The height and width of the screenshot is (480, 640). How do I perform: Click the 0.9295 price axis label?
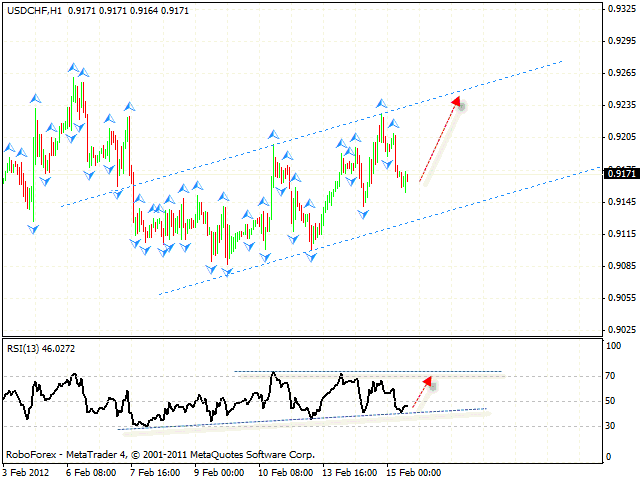(x=618, y=41)
